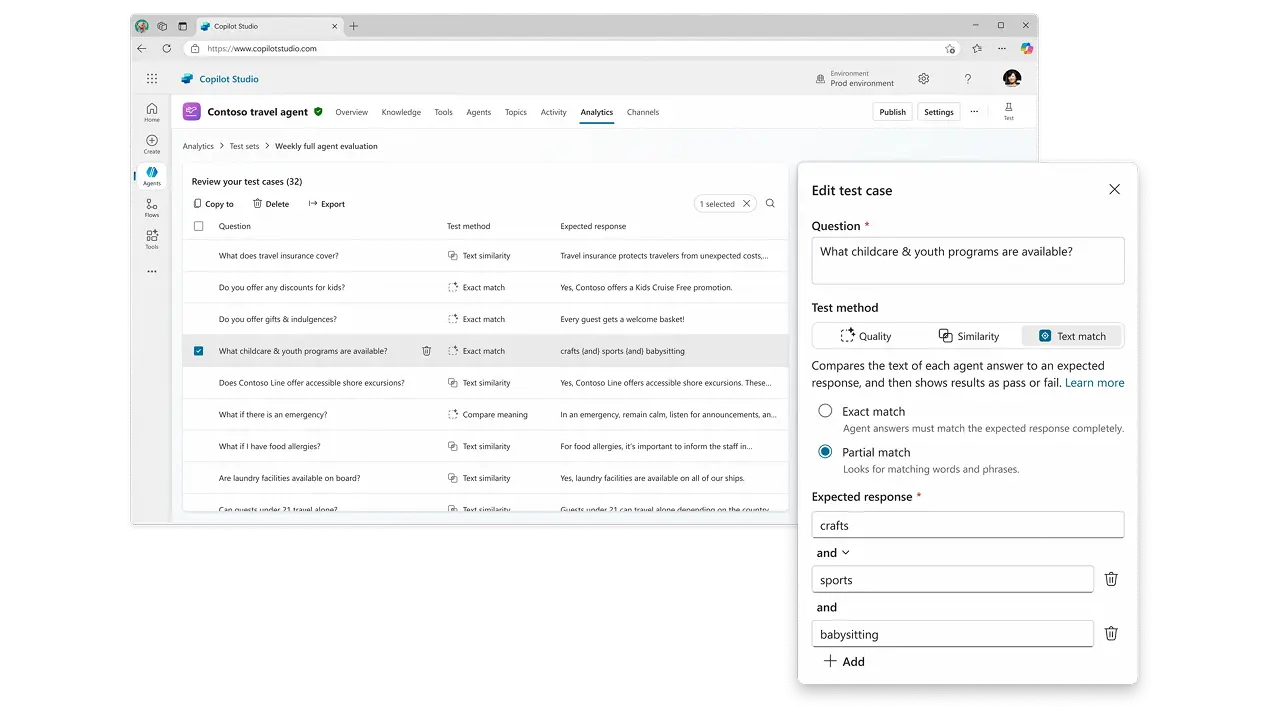Open the agent Agents tab

[479, 112]
